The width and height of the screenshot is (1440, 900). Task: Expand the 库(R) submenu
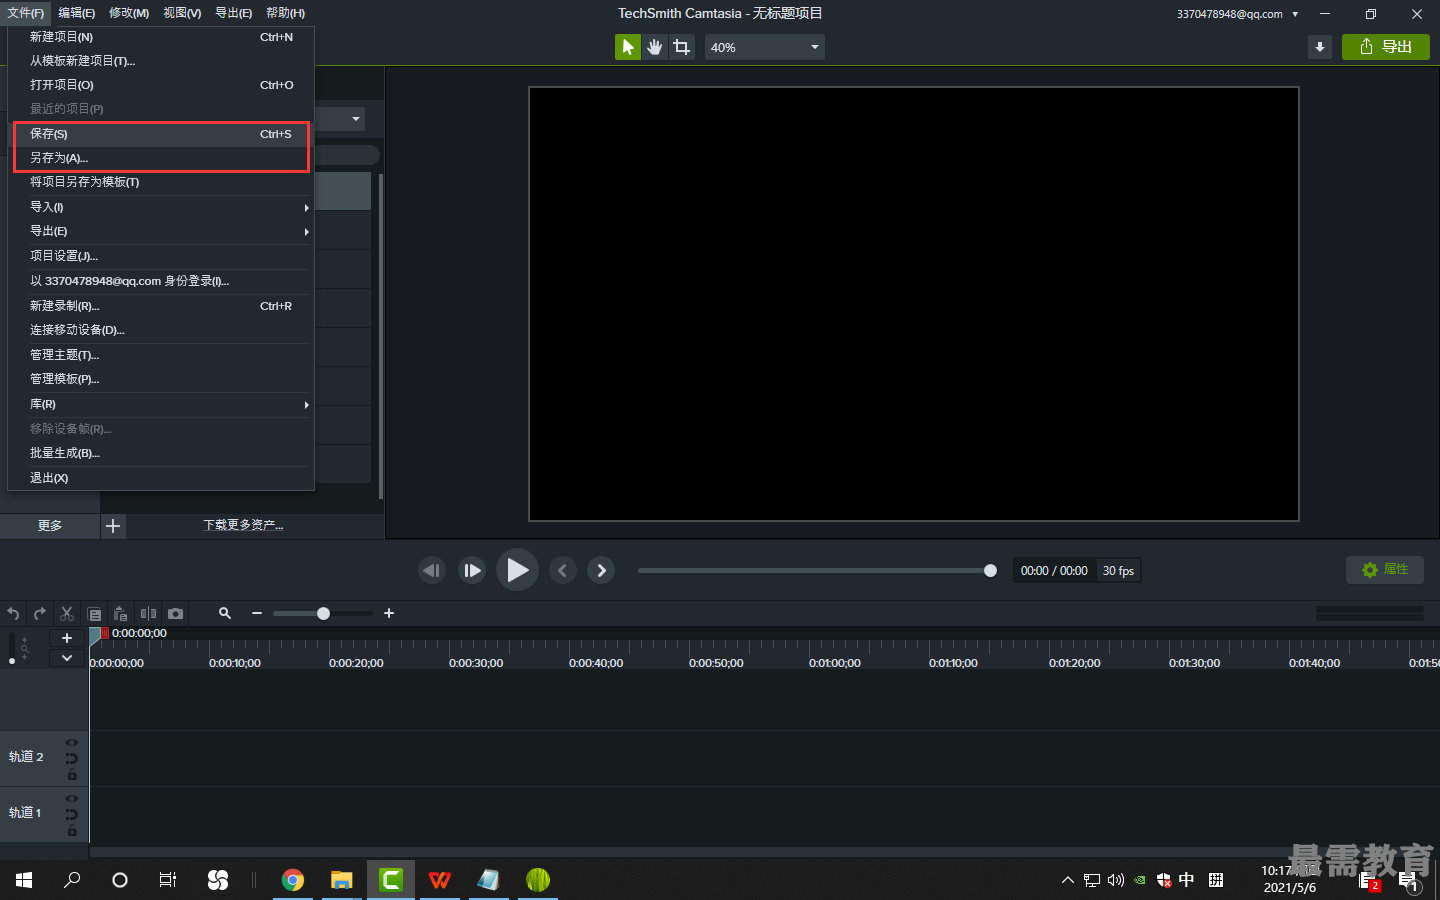[x=161, y=404]
